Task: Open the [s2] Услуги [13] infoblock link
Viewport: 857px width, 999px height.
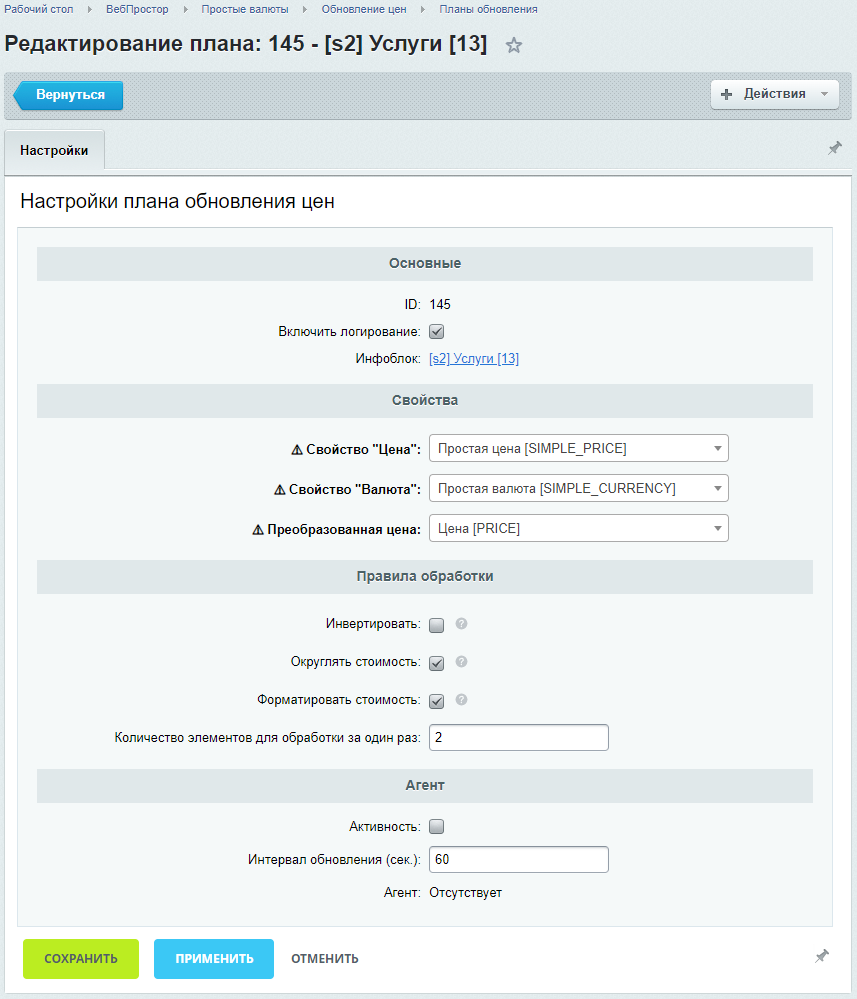Action: click(x=474, y=359)
